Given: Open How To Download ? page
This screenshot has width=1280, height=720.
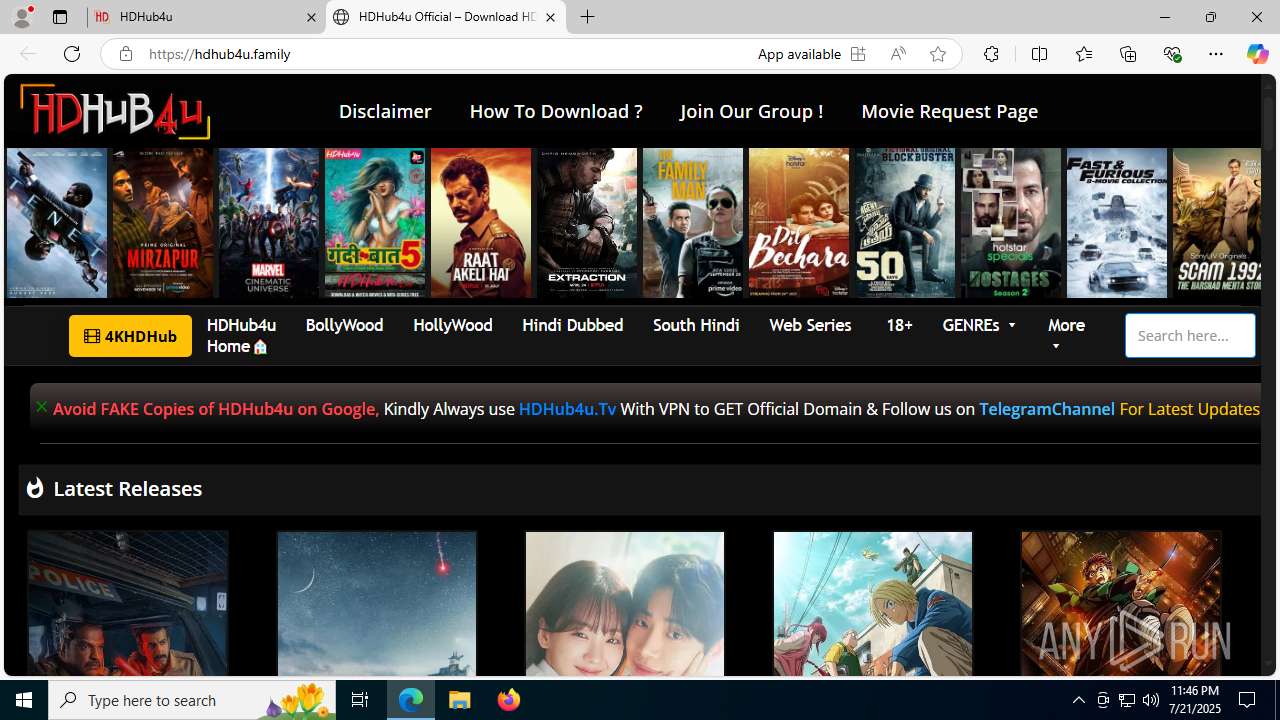Looking at the screenshot, I should (556, 111).
